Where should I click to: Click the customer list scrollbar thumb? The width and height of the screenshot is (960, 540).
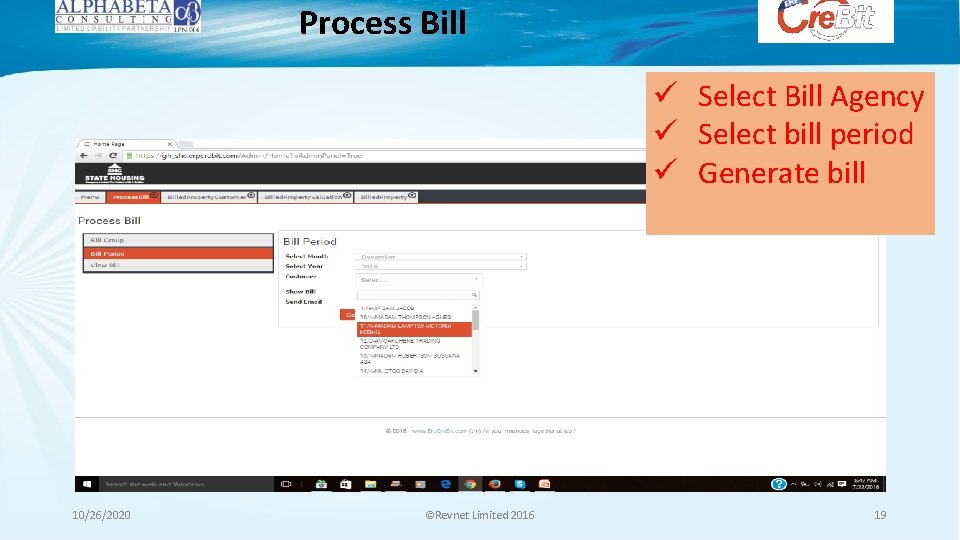476,320
